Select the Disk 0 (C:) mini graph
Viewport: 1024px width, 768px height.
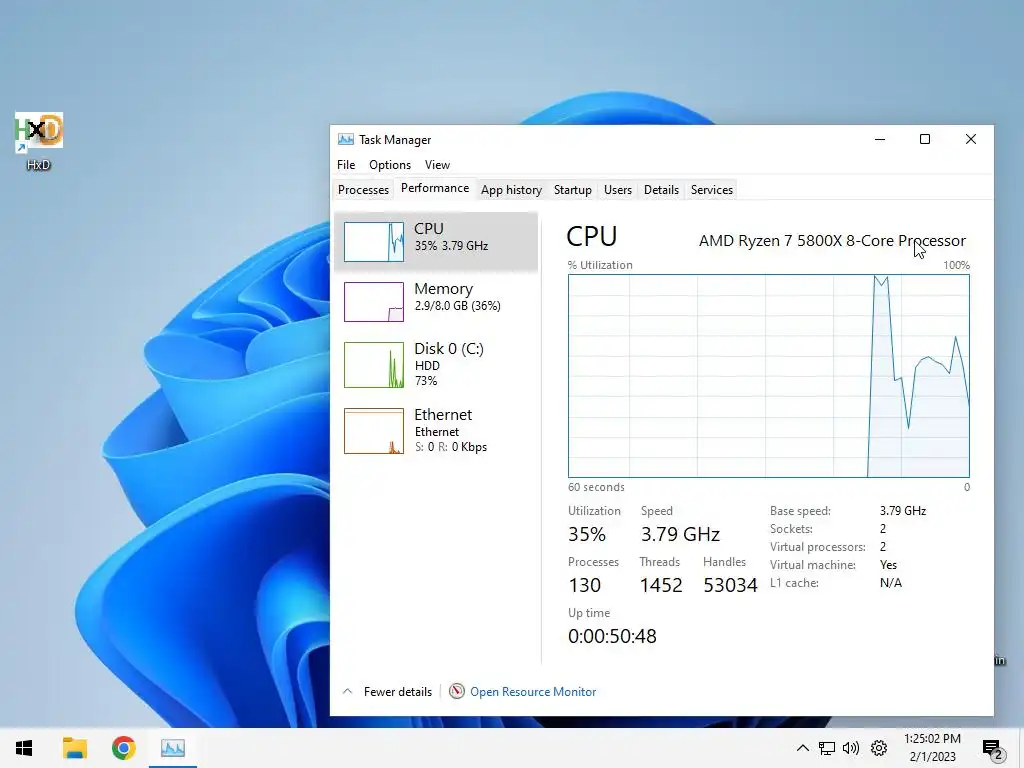coord(374,365)
